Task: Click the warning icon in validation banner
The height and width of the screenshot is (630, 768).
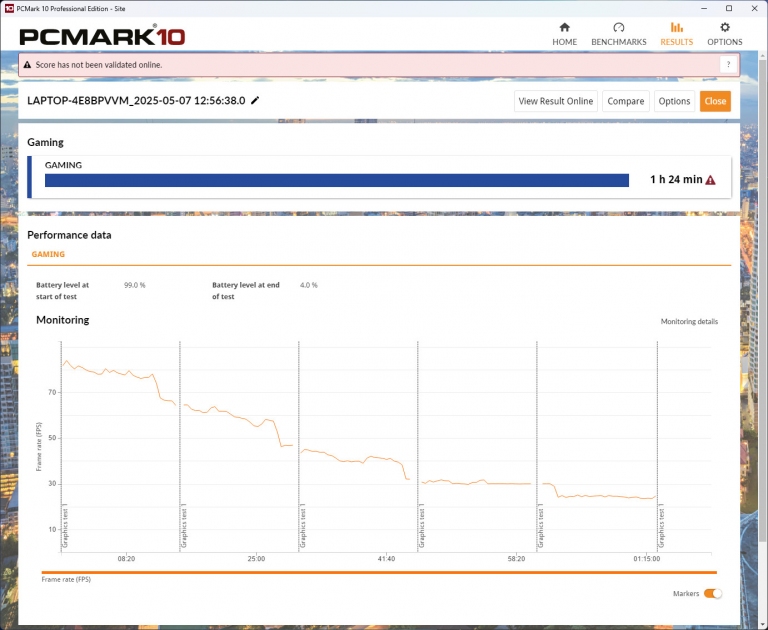Action: tap(27, 65)
